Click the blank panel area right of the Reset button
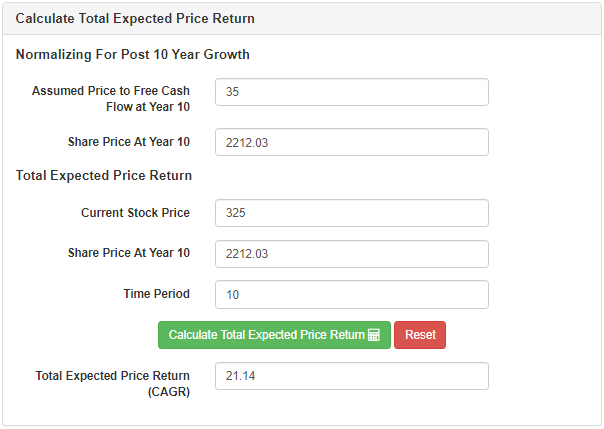This screenshot has width=604, height=429. (522, 335)
